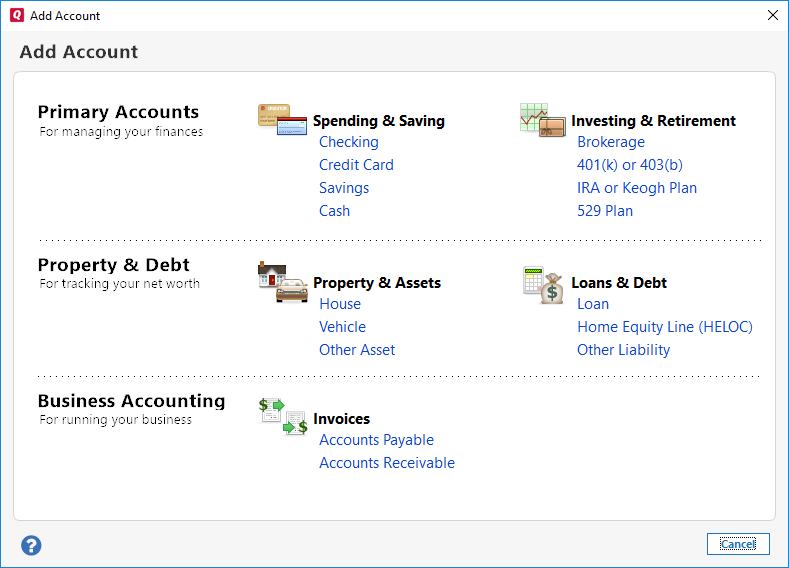Click the Investing & Retirement chart icon
The width and height of the screenshot is (789, 568).
pos(542,119)
